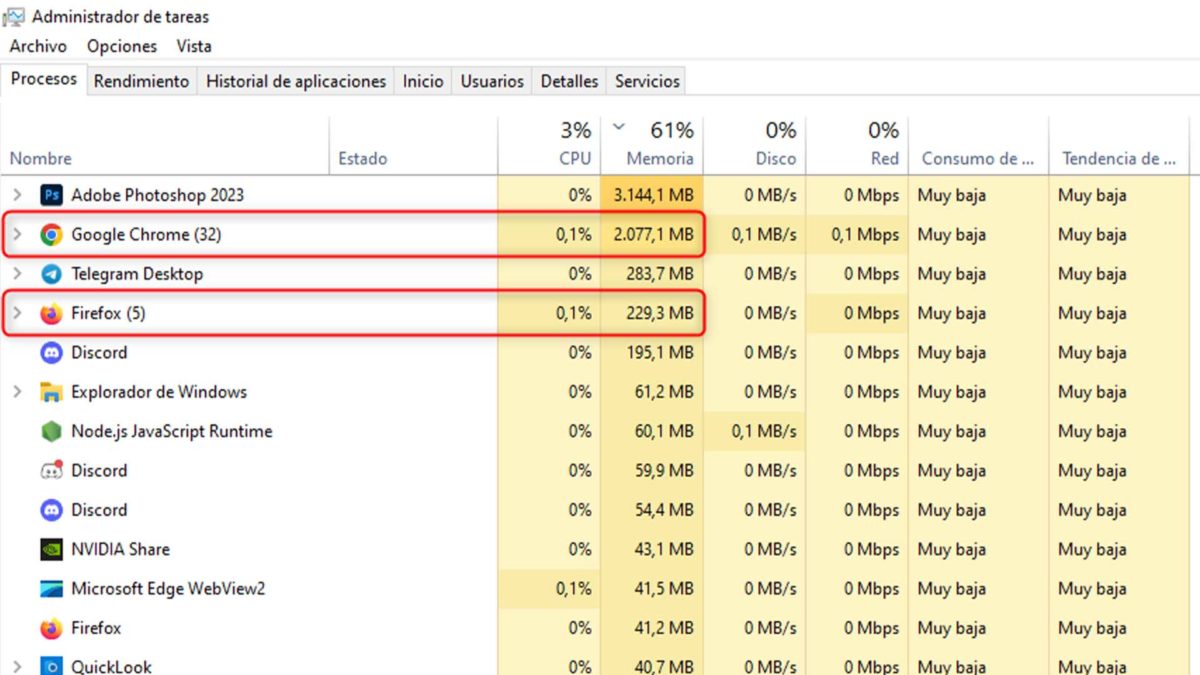1200x675 pixels.
Task: Switch to the Detalles tab
Action: pyautogui.click(x=569, y=81)
